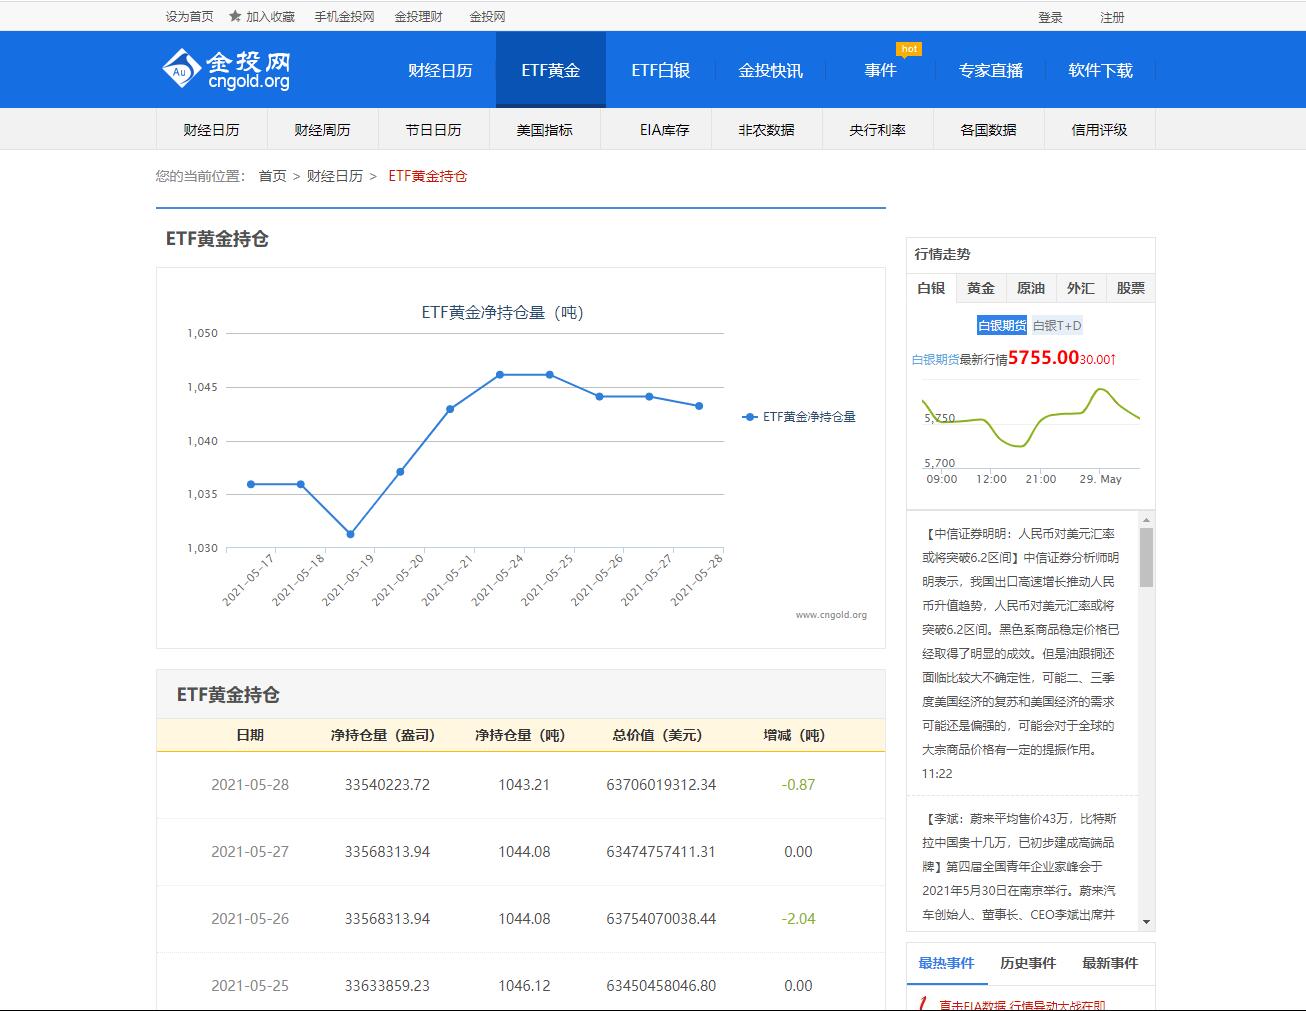Switch to the 黄金 market tab
1306x1011 pixels.
pyautogui.click(x=980, y=288)
